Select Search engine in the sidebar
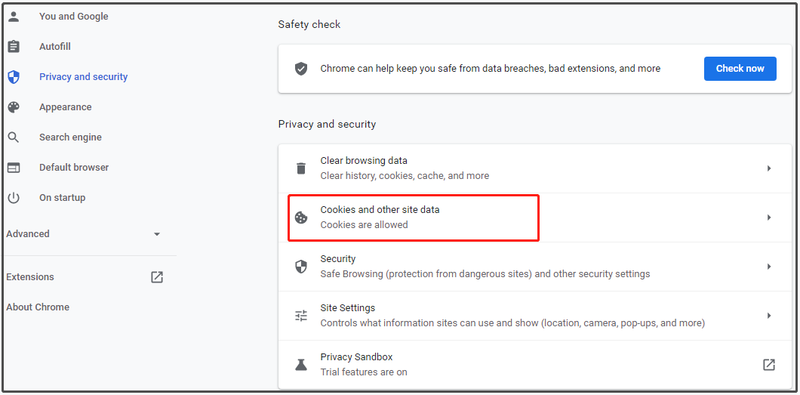Viewport: 800px width, 395px height. (x=70, y=137)
